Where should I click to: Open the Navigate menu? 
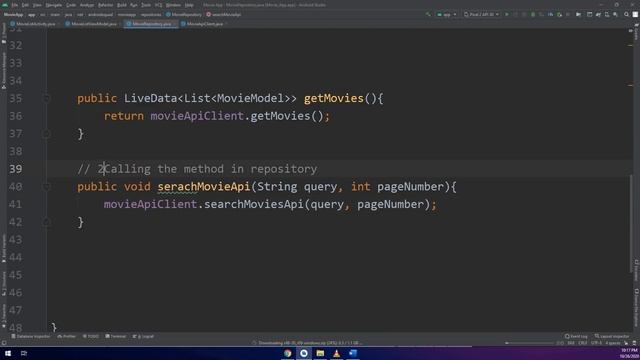[53, 5]
